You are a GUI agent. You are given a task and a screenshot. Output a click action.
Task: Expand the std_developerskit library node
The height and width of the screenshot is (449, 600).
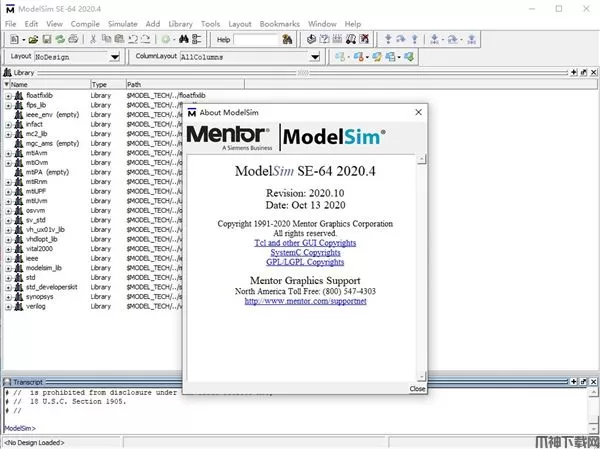[x=8, y=287]
